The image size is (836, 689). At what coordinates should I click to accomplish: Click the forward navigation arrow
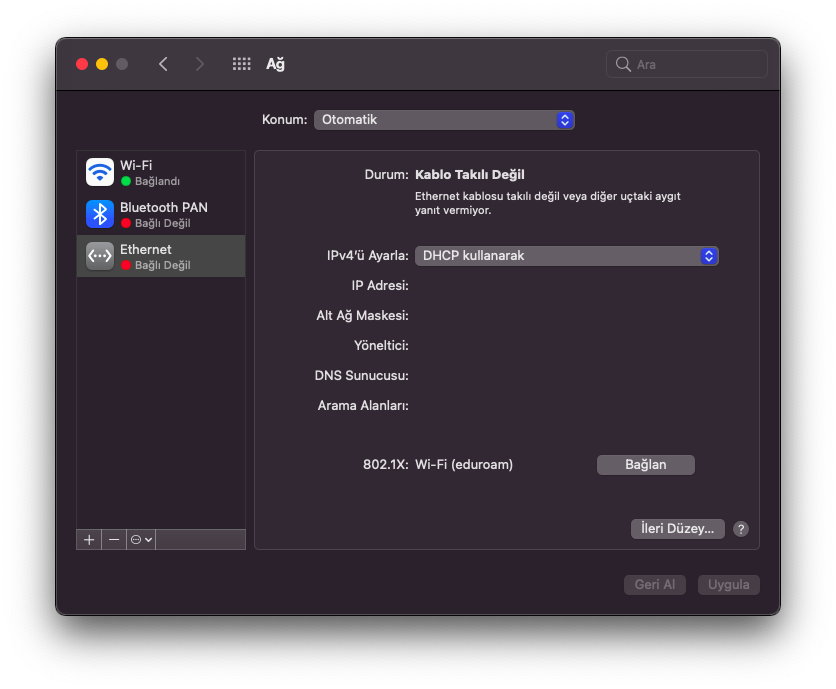click(199, 64)
